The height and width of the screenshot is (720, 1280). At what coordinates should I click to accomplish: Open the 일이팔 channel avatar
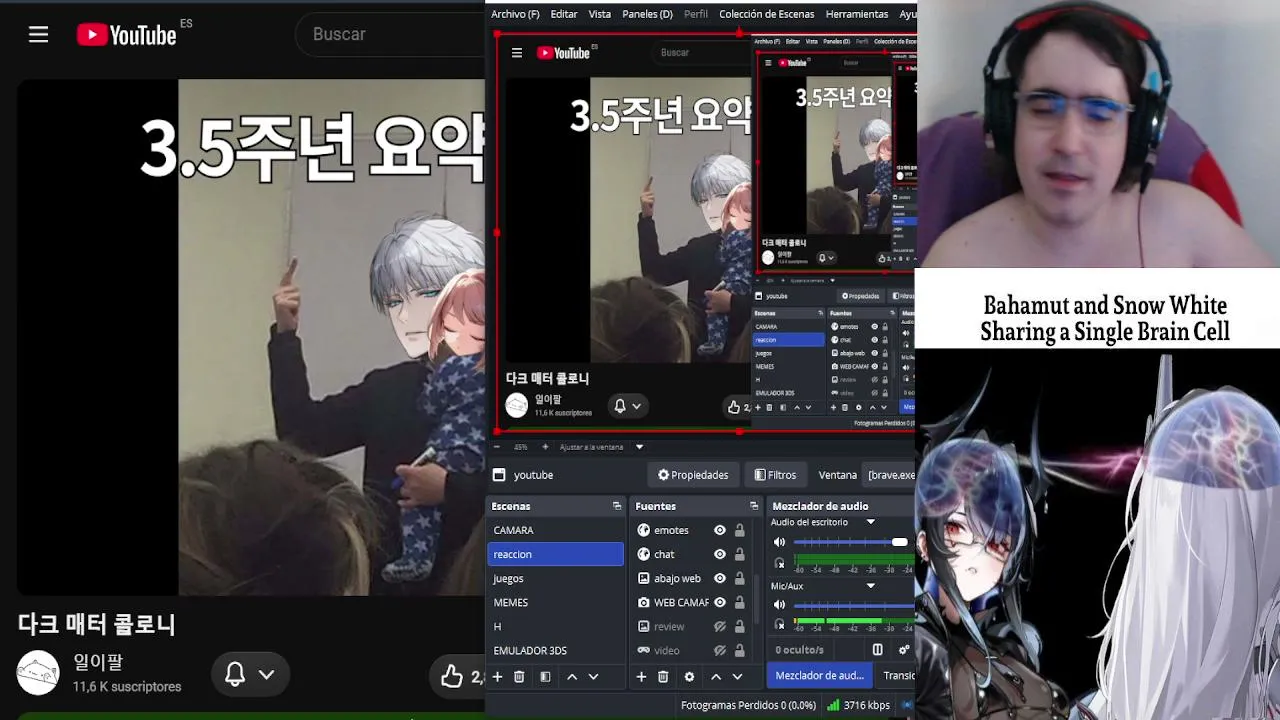38,674
